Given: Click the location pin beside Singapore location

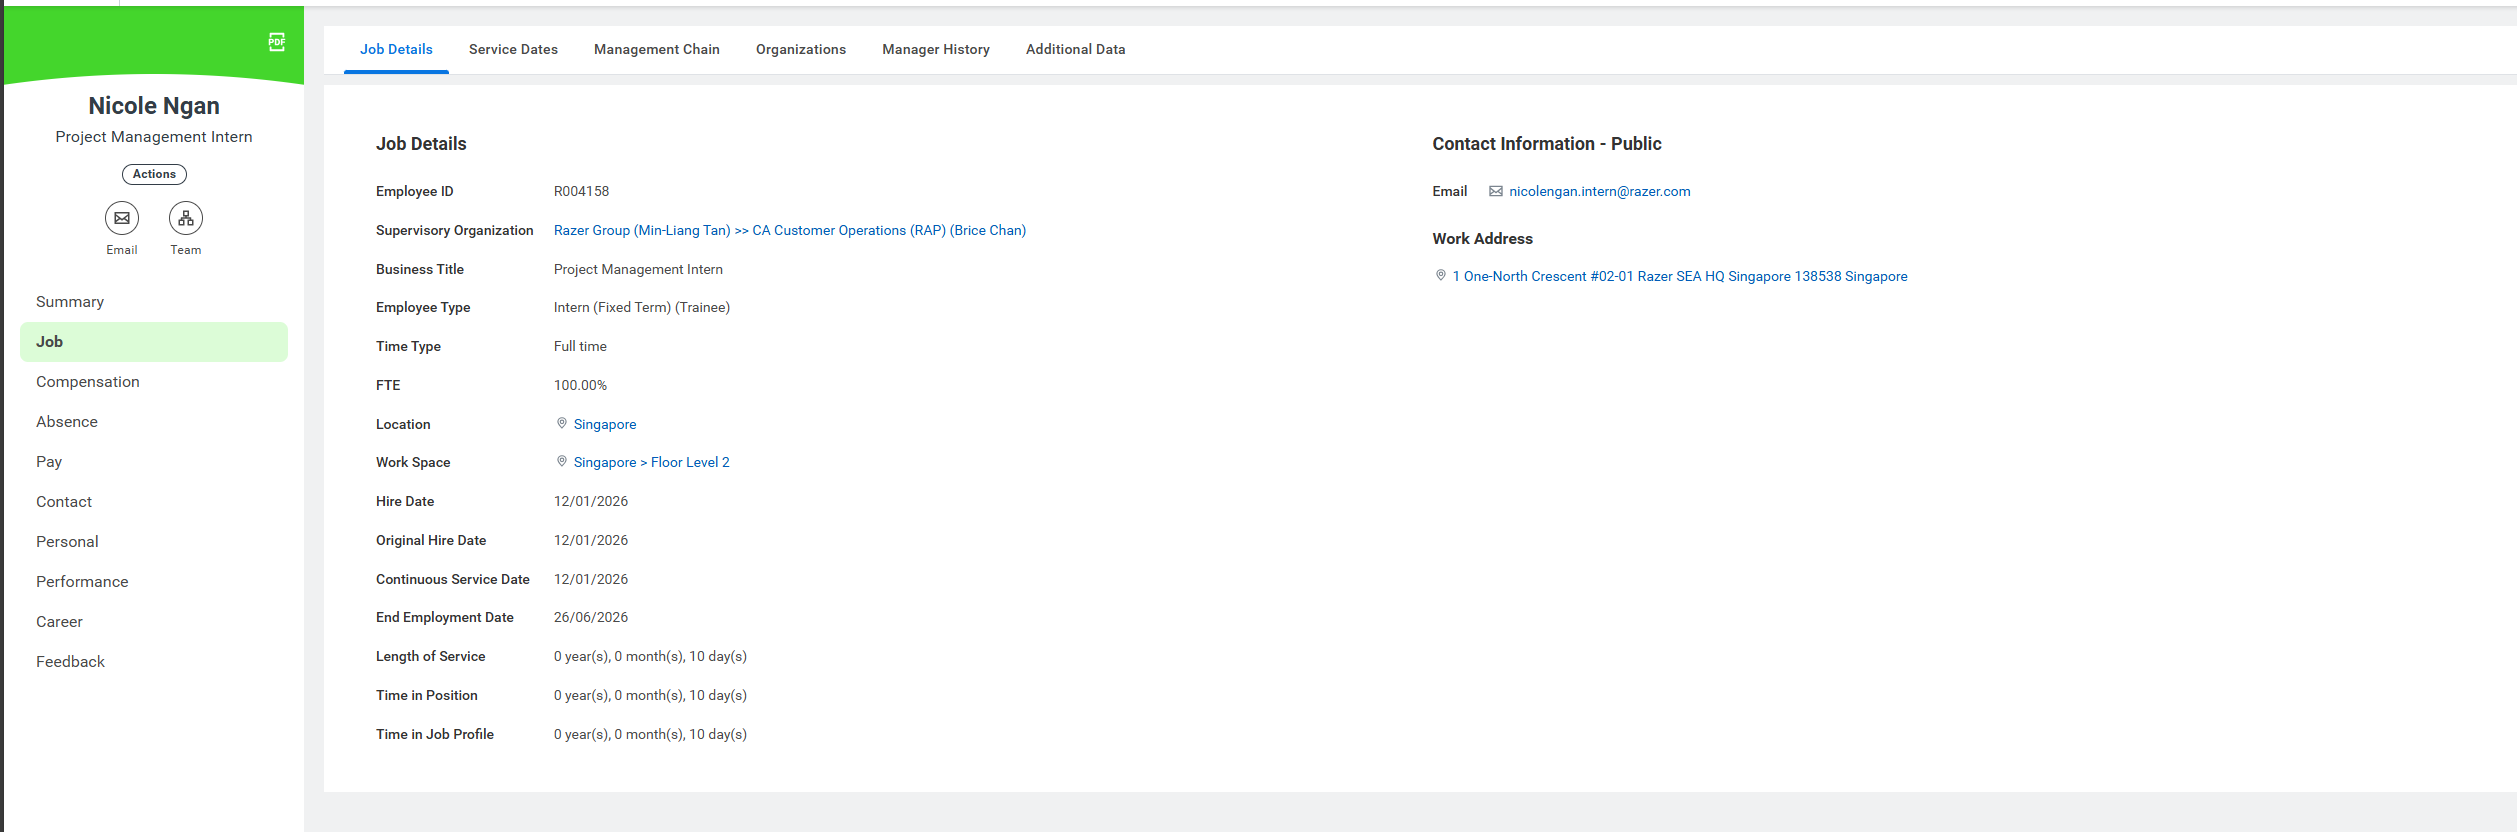Looking at the screenshot, I should tap(562, 424).
